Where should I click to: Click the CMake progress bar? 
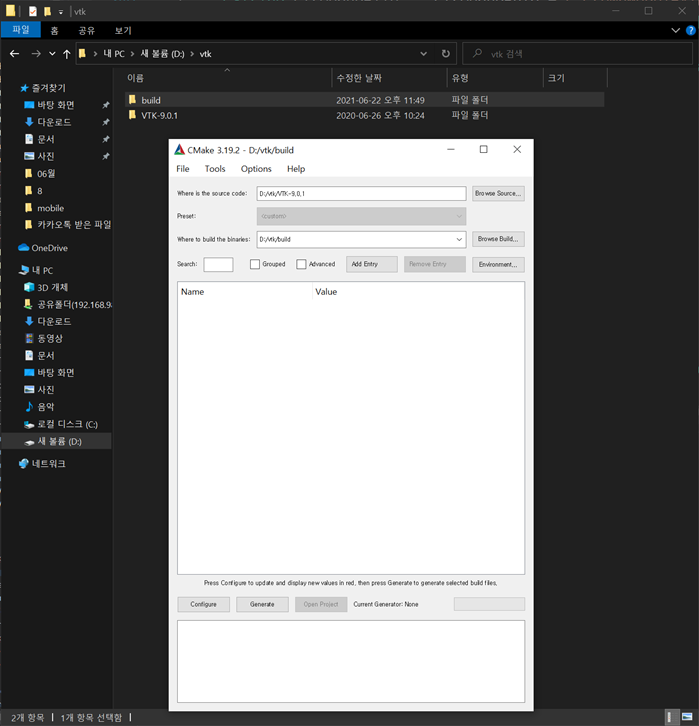[489, 604]
